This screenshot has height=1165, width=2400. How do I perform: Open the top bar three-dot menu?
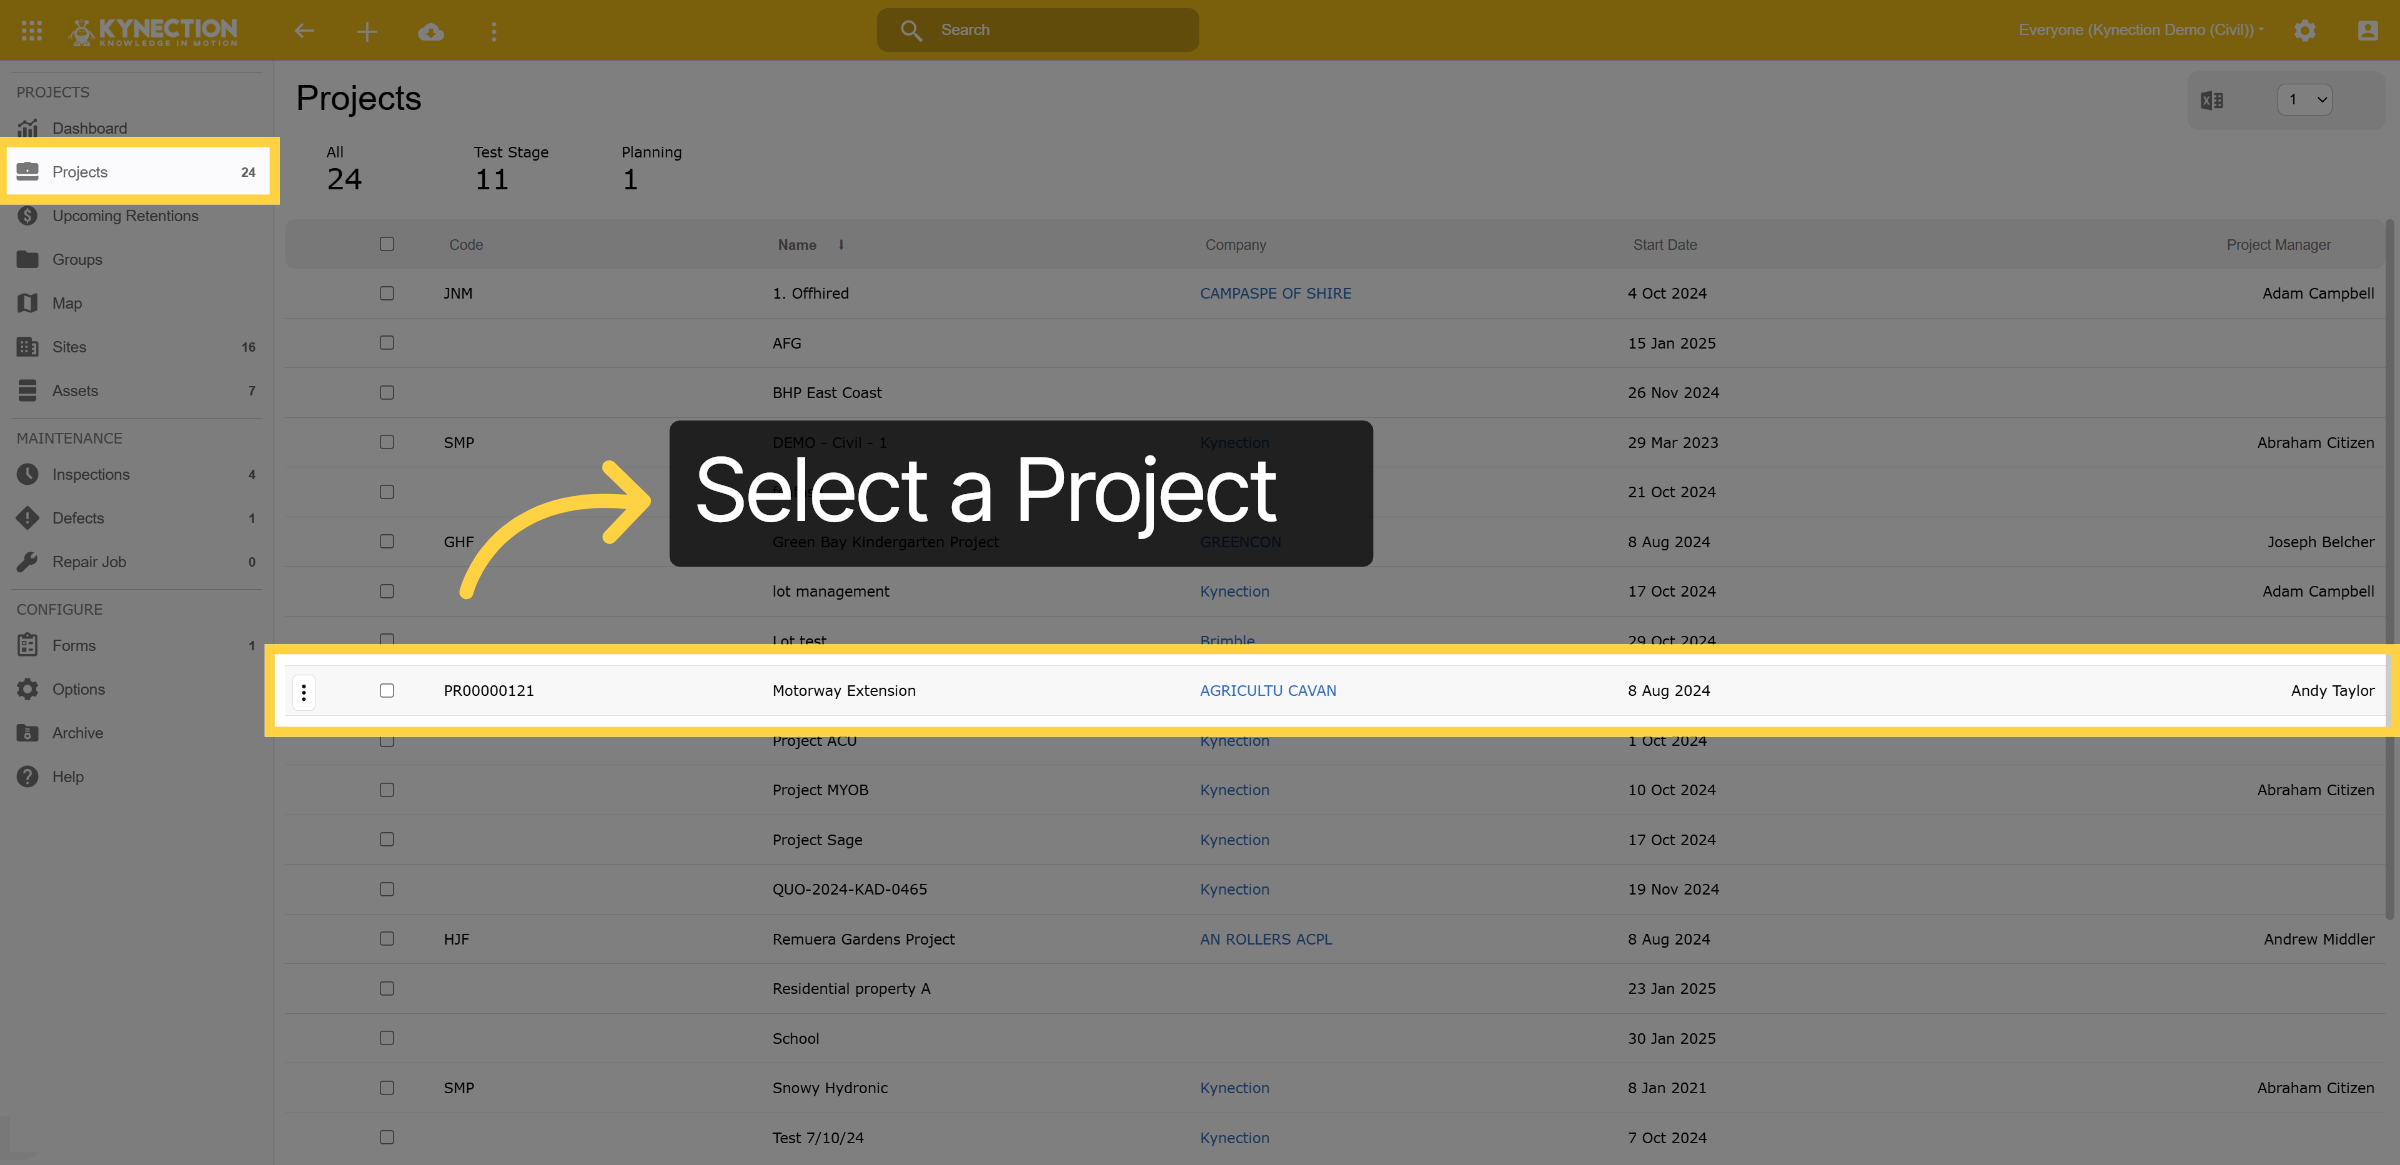tap(493, 32)
